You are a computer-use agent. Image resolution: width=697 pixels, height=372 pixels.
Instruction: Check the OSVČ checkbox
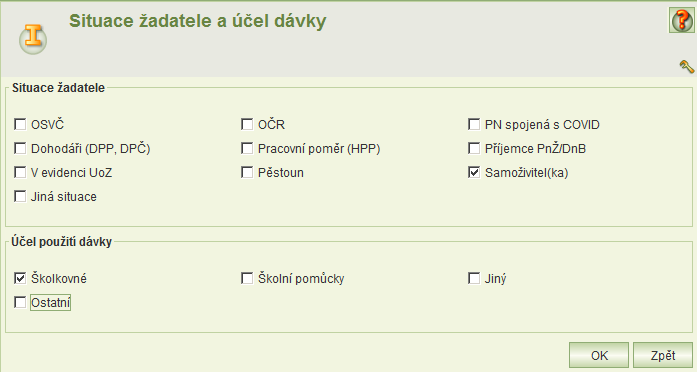point(20,124)
